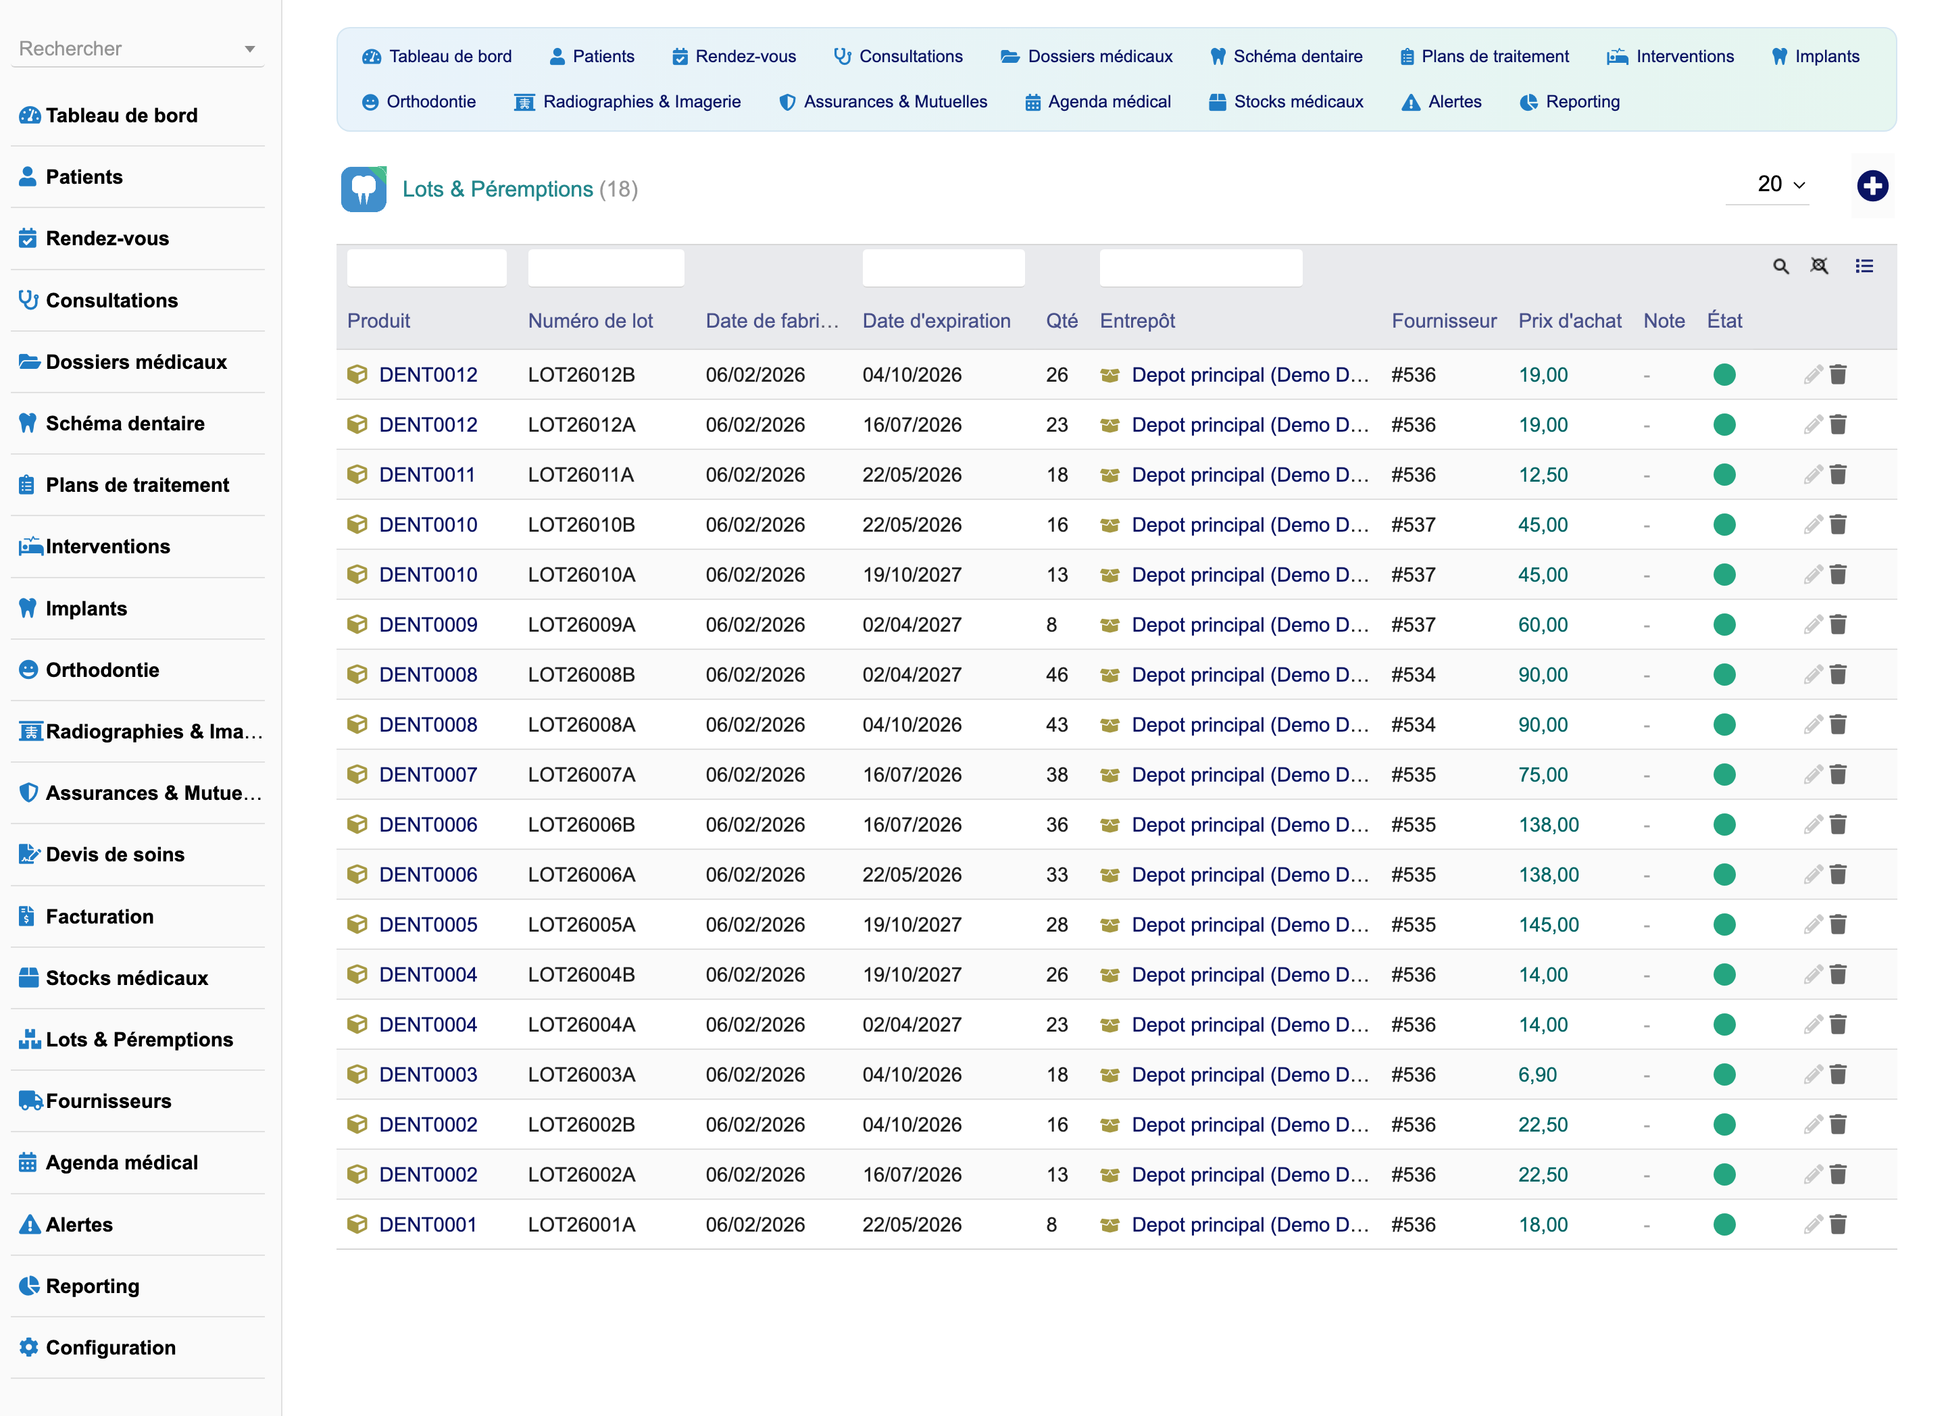Edit lot LOT26002B with pencil icon
1946x1416 pixels.
point(1813,1125)
